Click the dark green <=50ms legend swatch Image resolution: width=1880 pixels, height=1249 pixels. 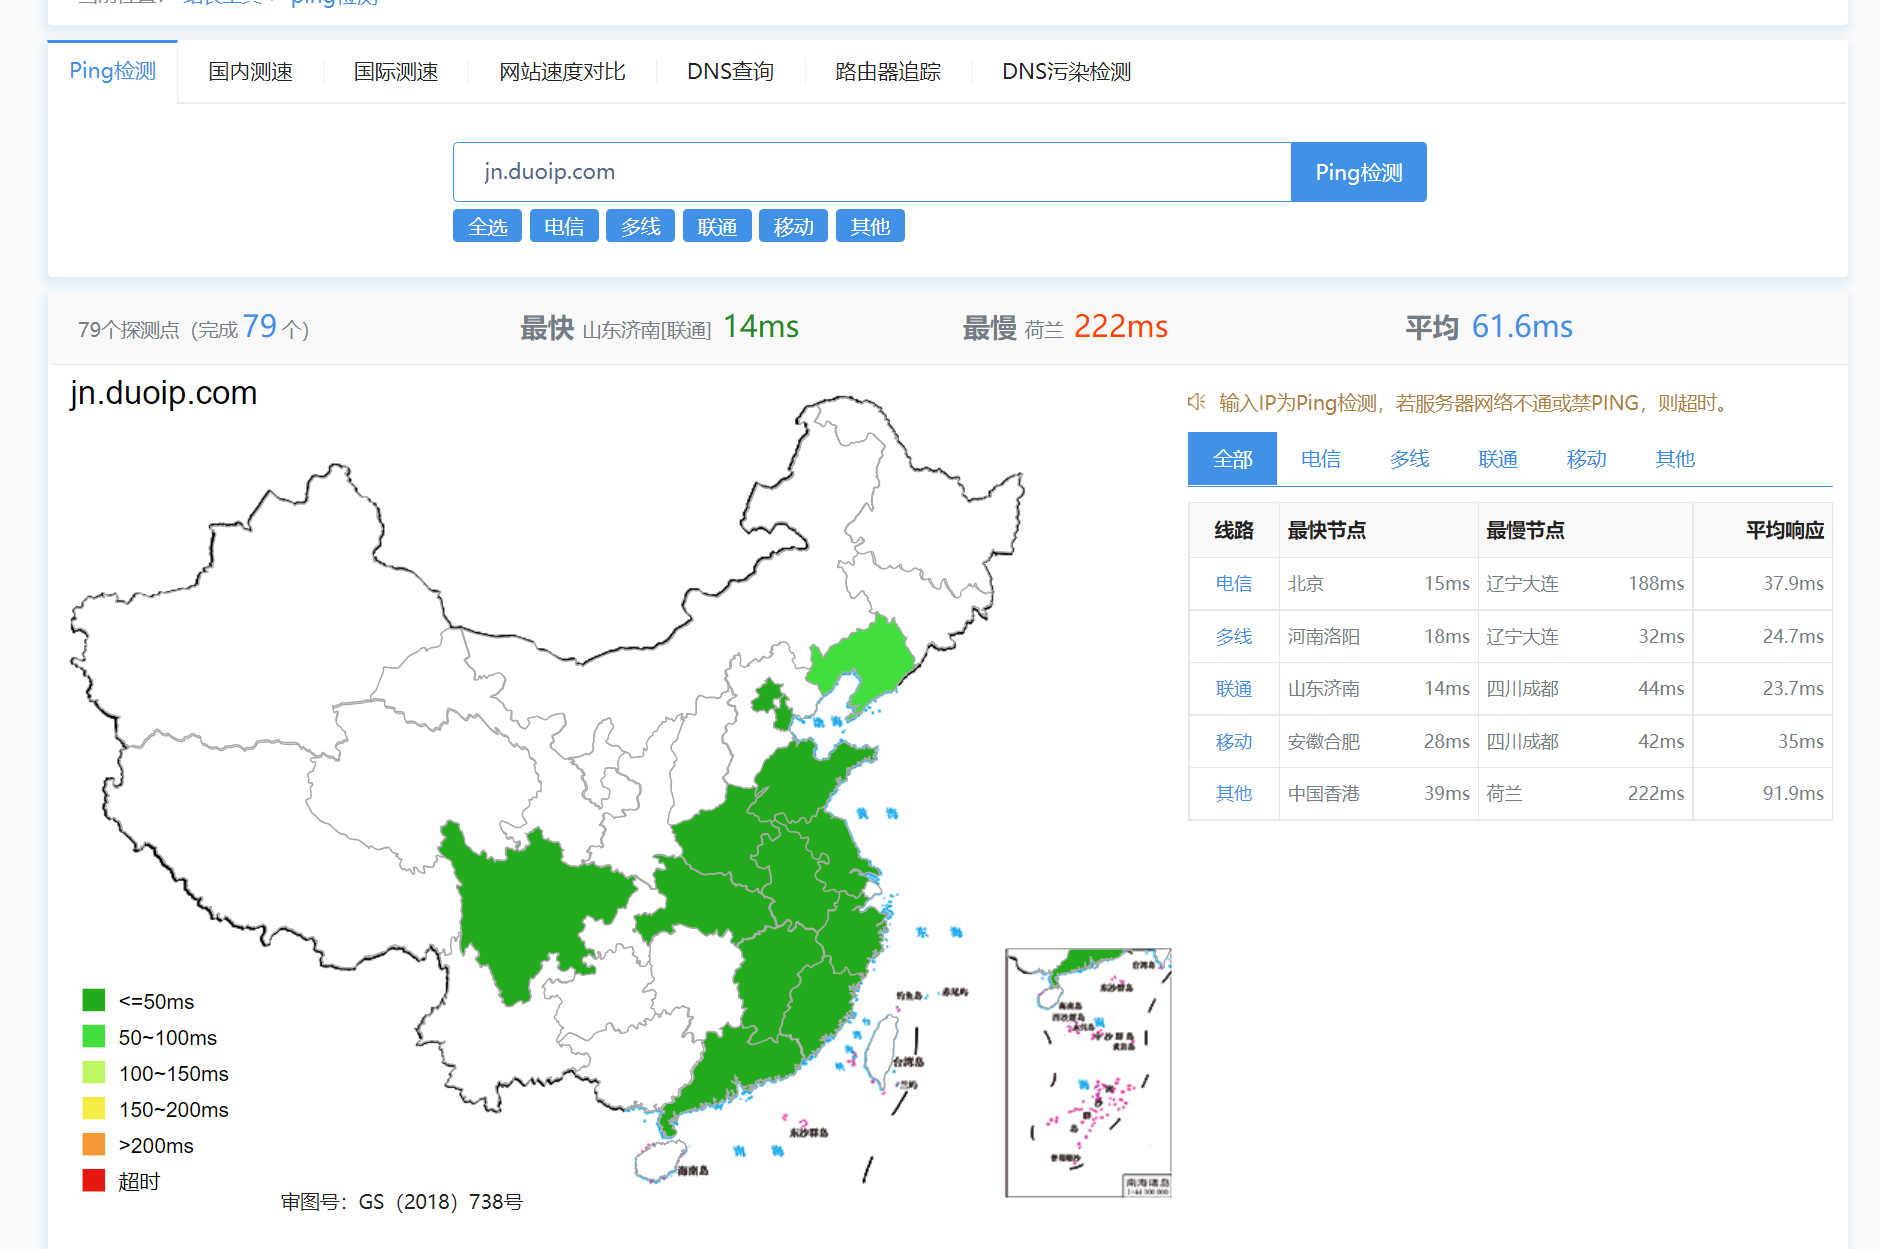tap(94, 1000)
